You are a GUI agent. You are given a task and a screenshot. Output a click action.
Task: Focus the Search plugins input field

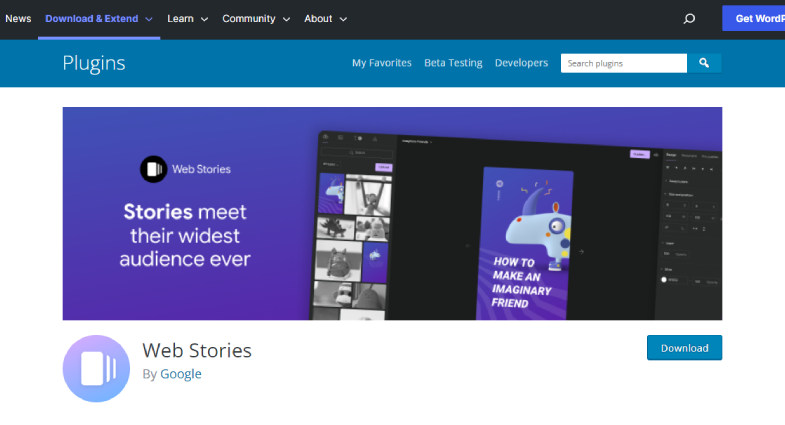point(623,63)
